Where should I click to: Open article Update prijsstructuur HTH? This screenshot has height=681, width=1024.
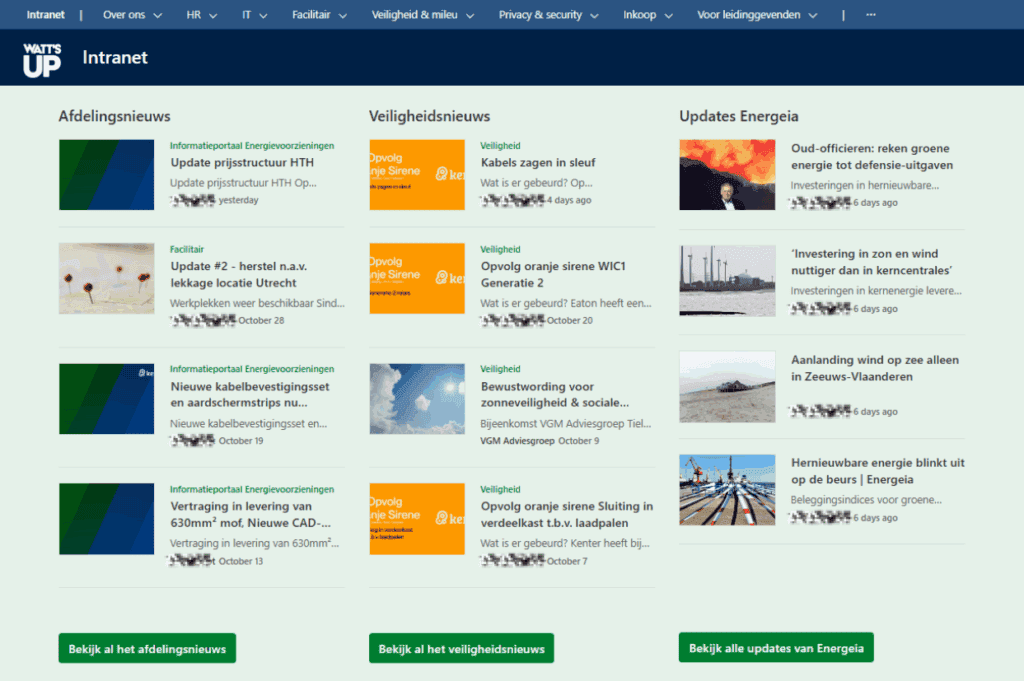242,163
